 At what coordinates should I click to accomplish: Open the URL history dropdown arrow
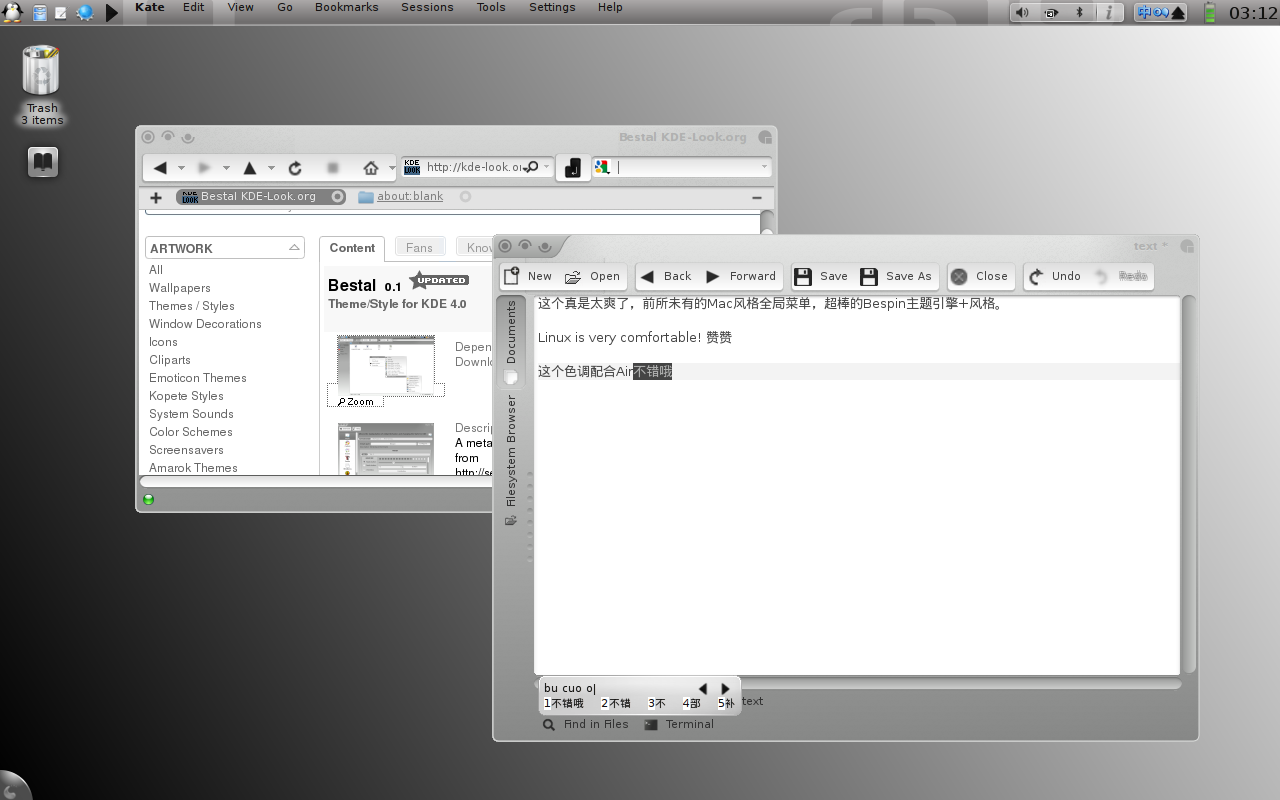click(x=546, y=167)
